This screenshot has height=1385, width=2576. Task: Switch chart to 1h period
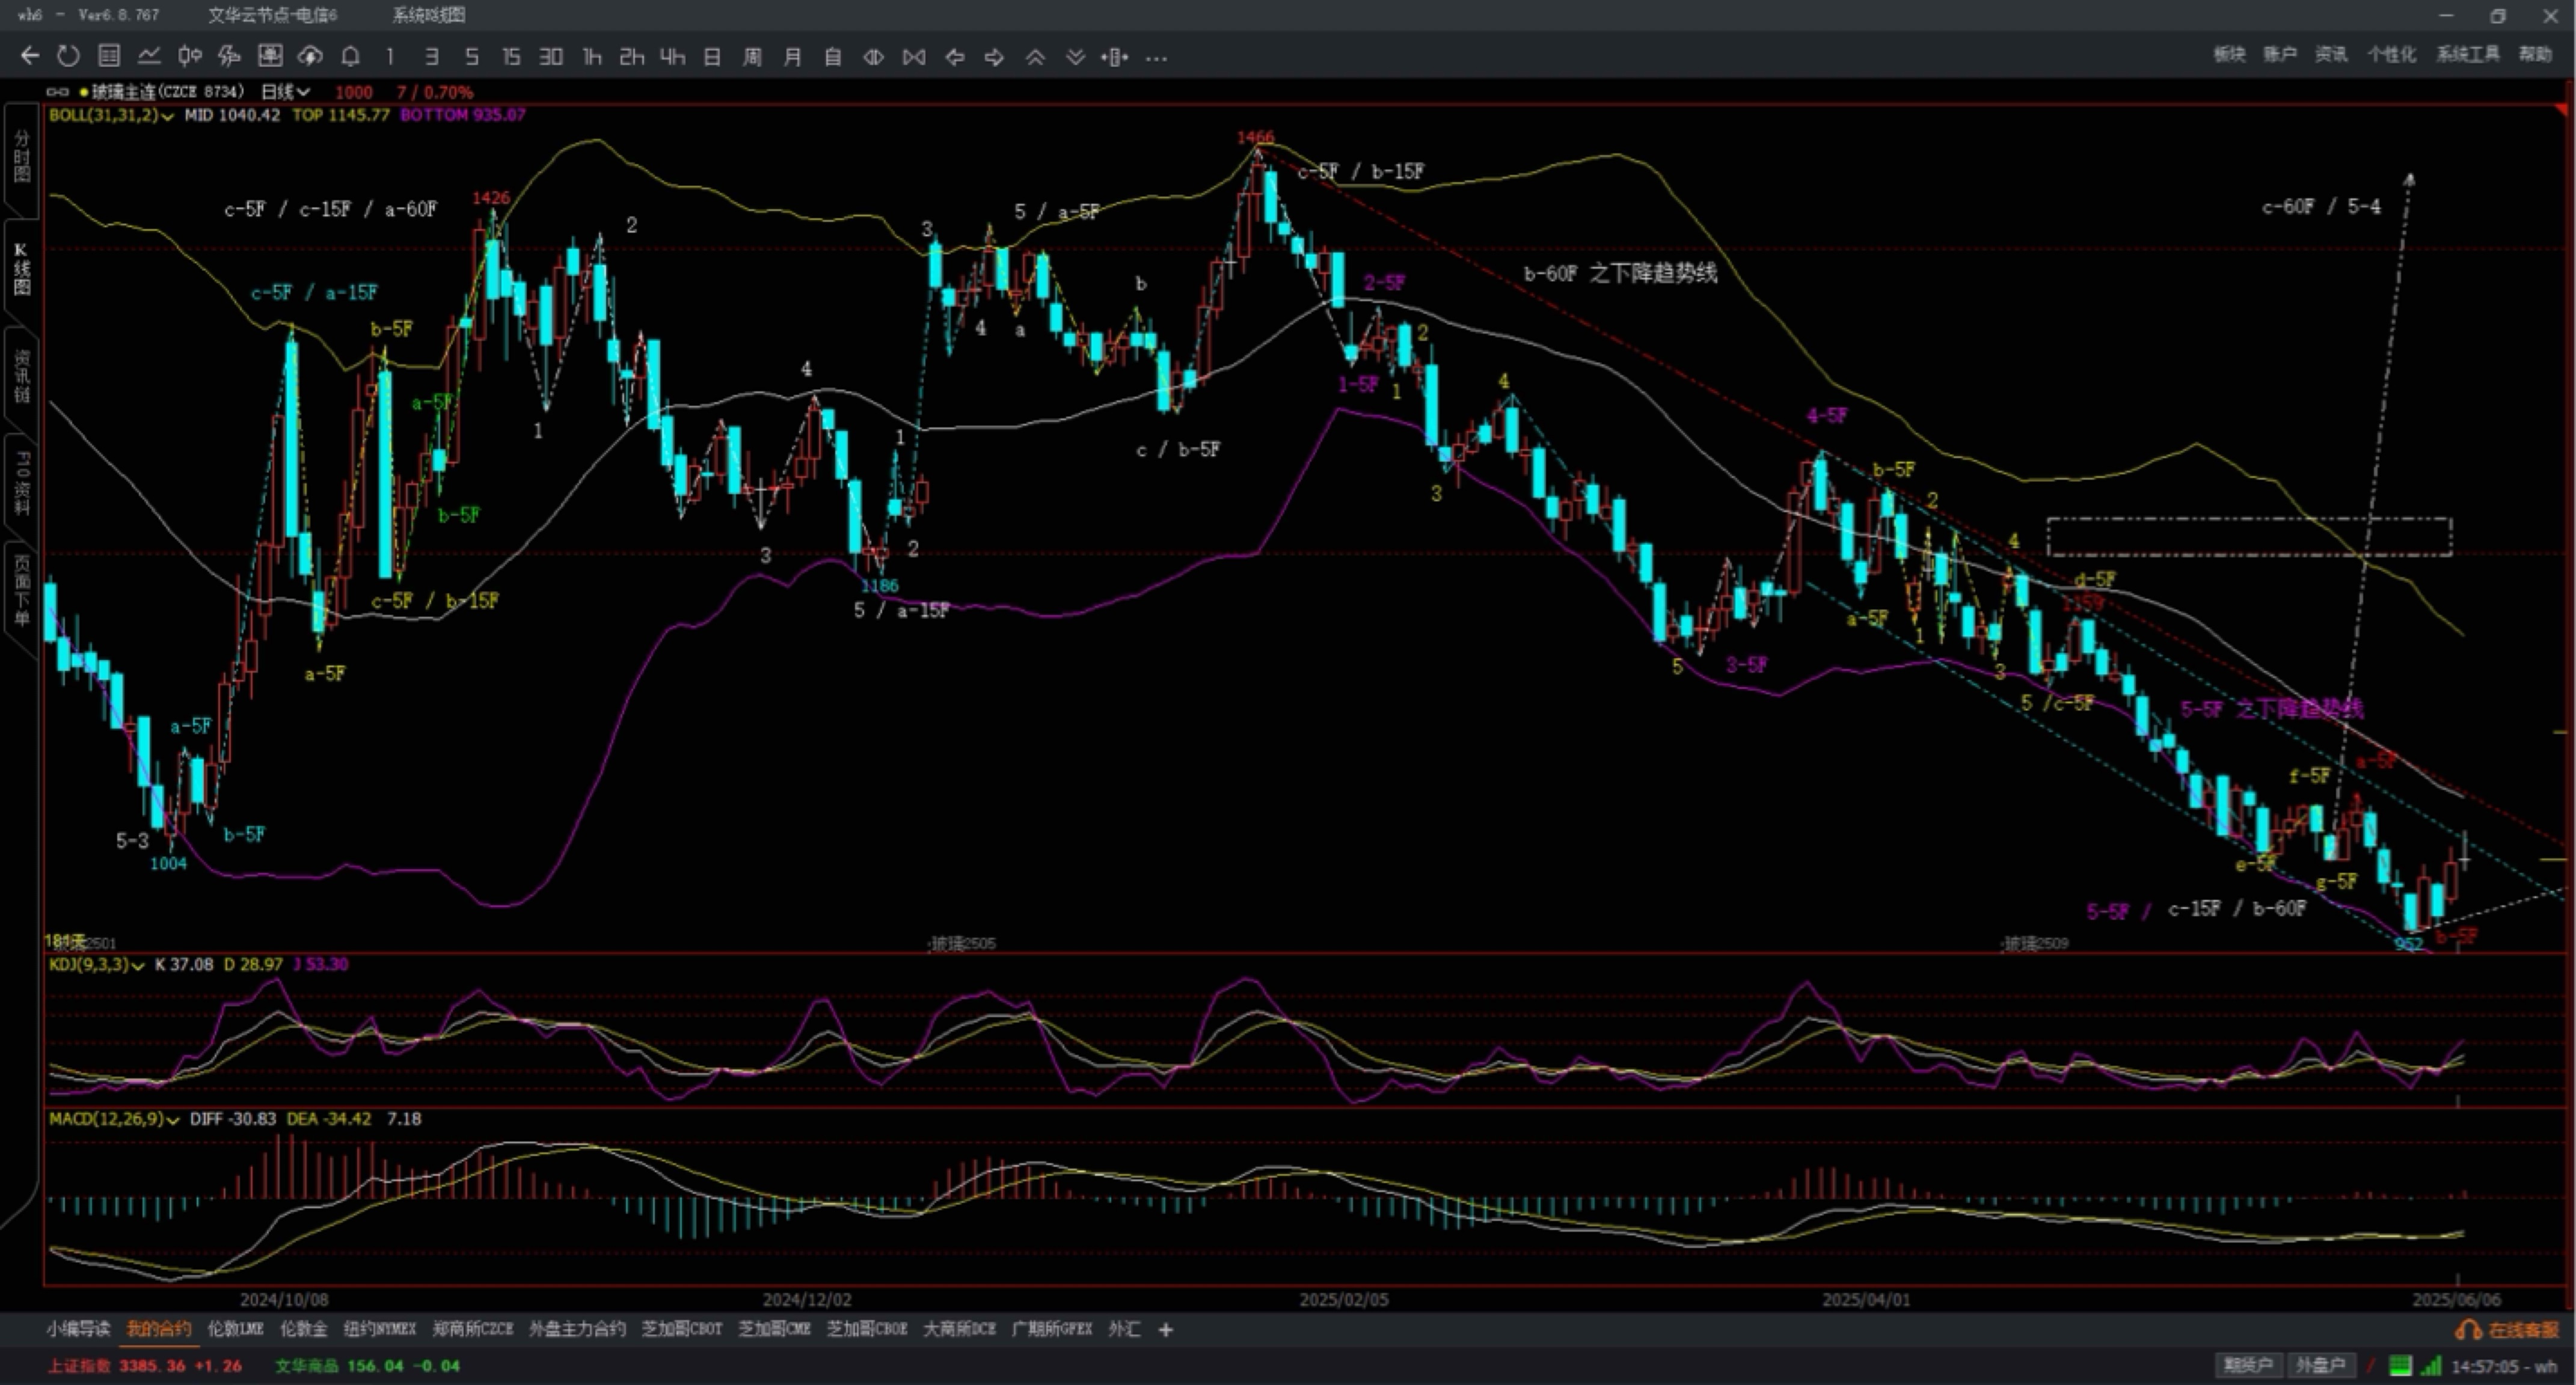(x=592, y=57)
